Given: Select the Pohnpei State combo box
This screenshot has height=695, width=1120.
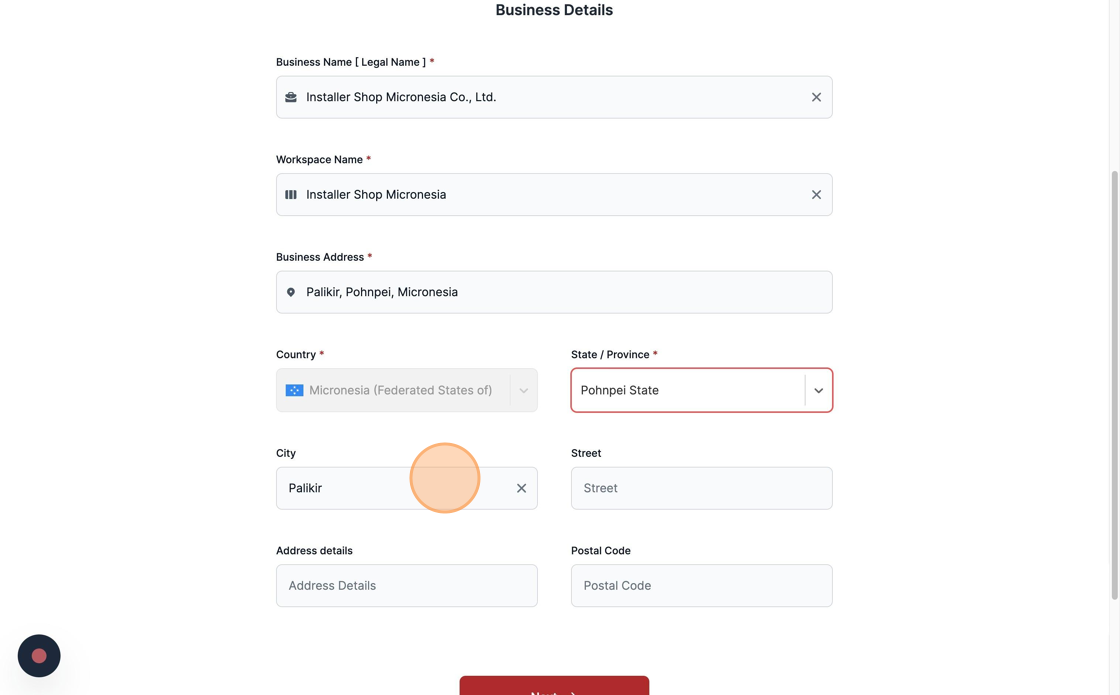Looking at the screenshot, I should (701, 390).
